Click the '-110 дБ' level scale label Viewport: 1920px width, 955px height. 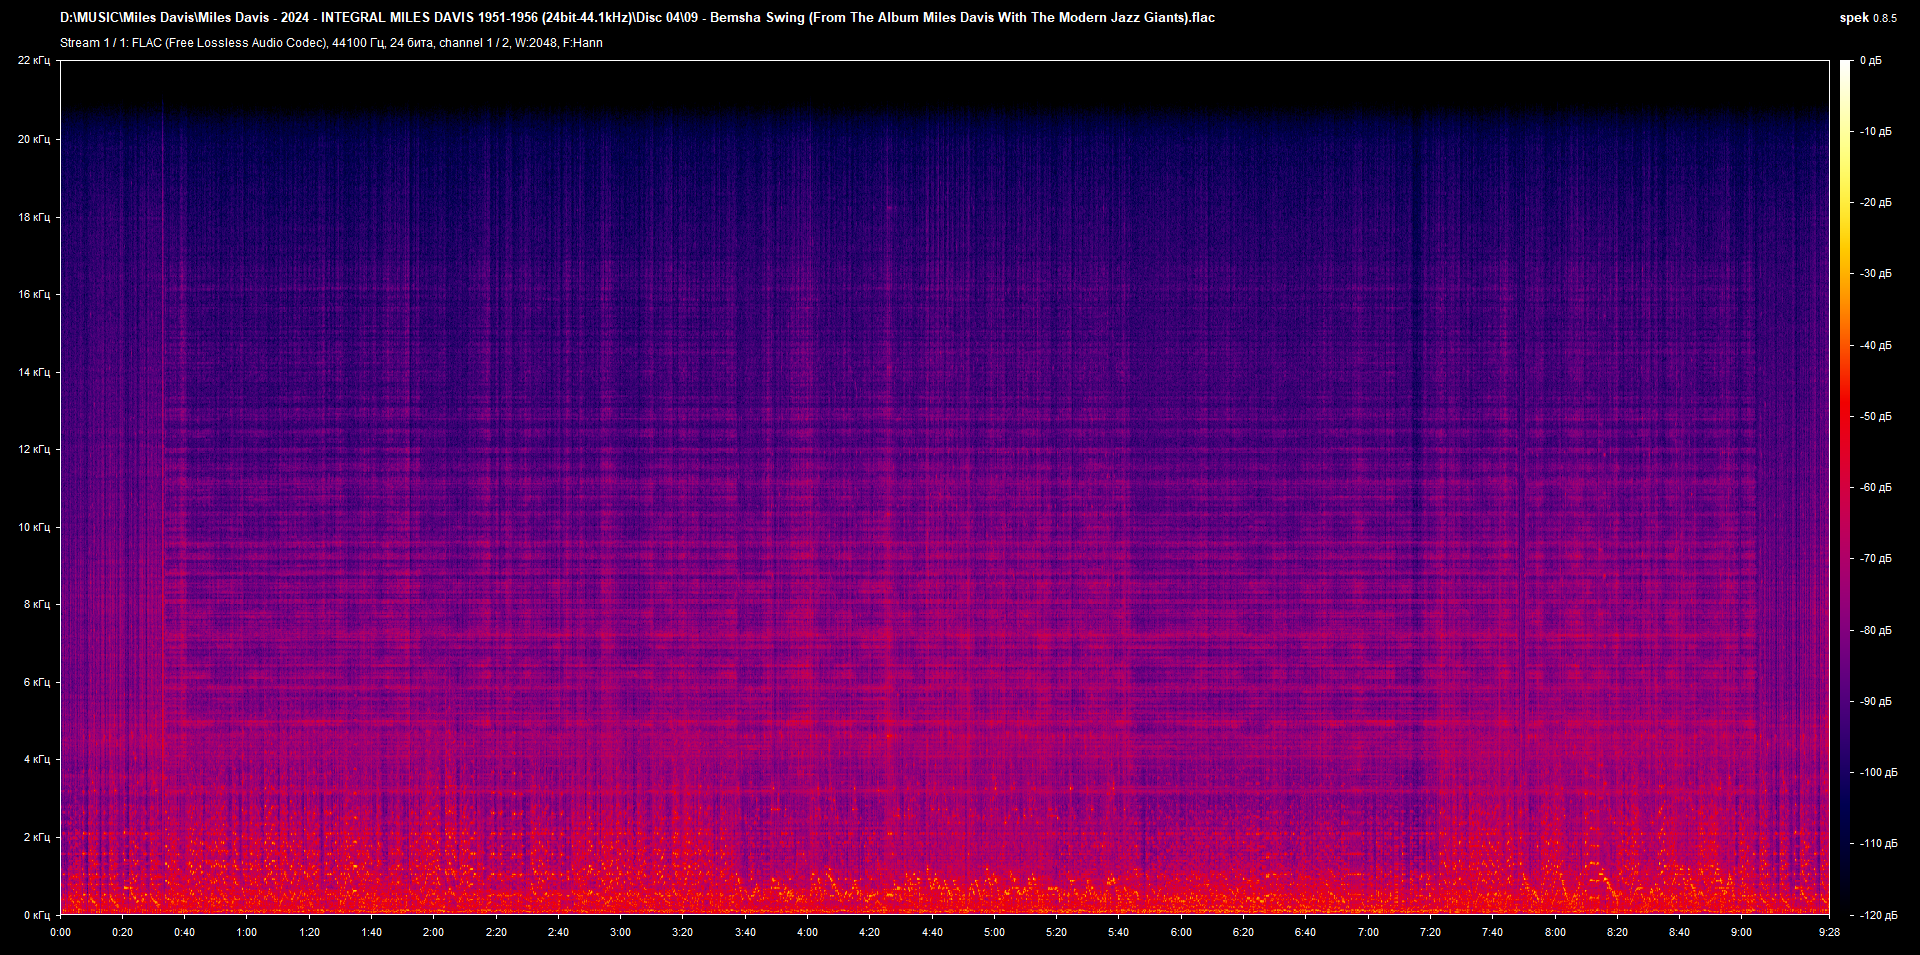click(x=1877, y=844)
